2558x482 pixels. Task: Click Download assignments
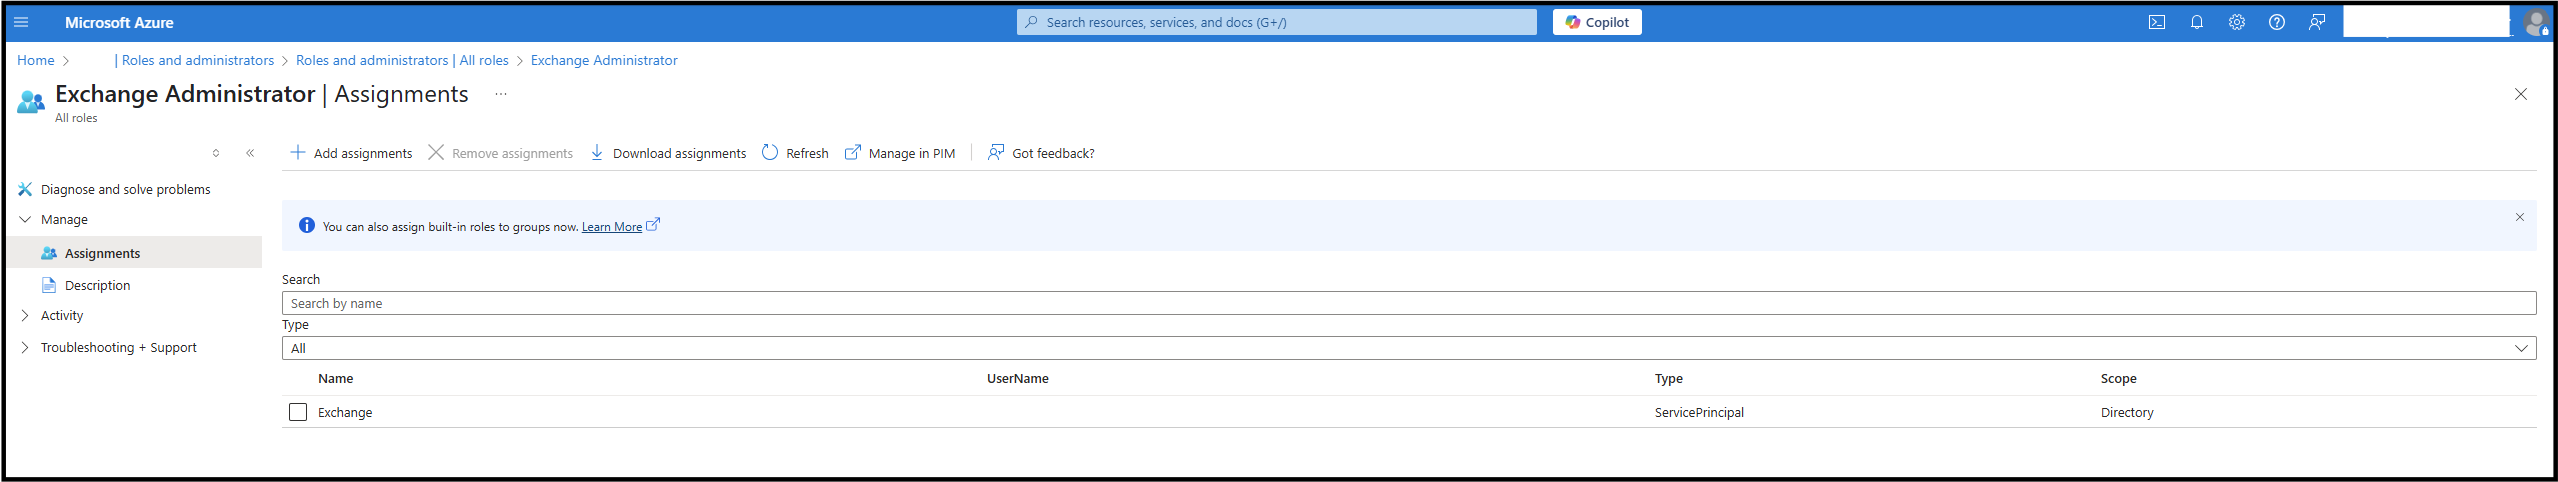(668, 153)
